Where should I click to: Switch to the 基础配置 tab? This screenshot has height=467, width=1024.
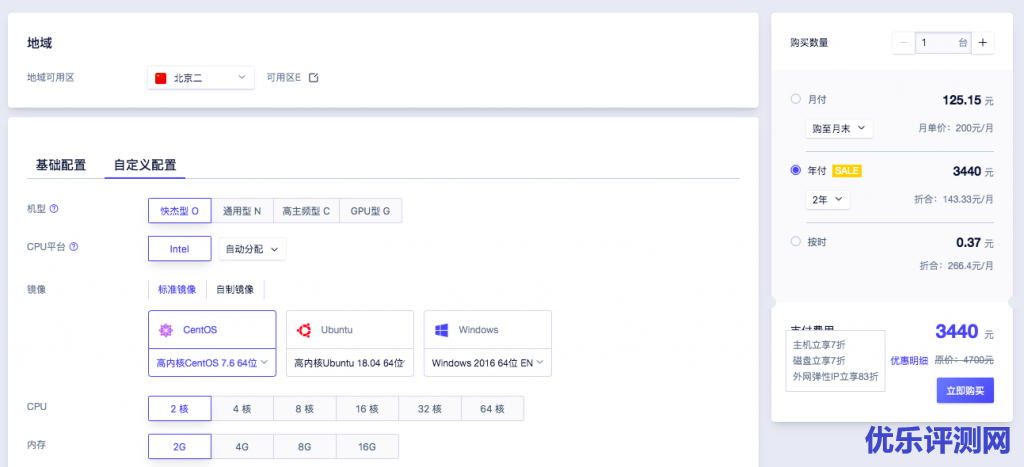click(61, 165)
